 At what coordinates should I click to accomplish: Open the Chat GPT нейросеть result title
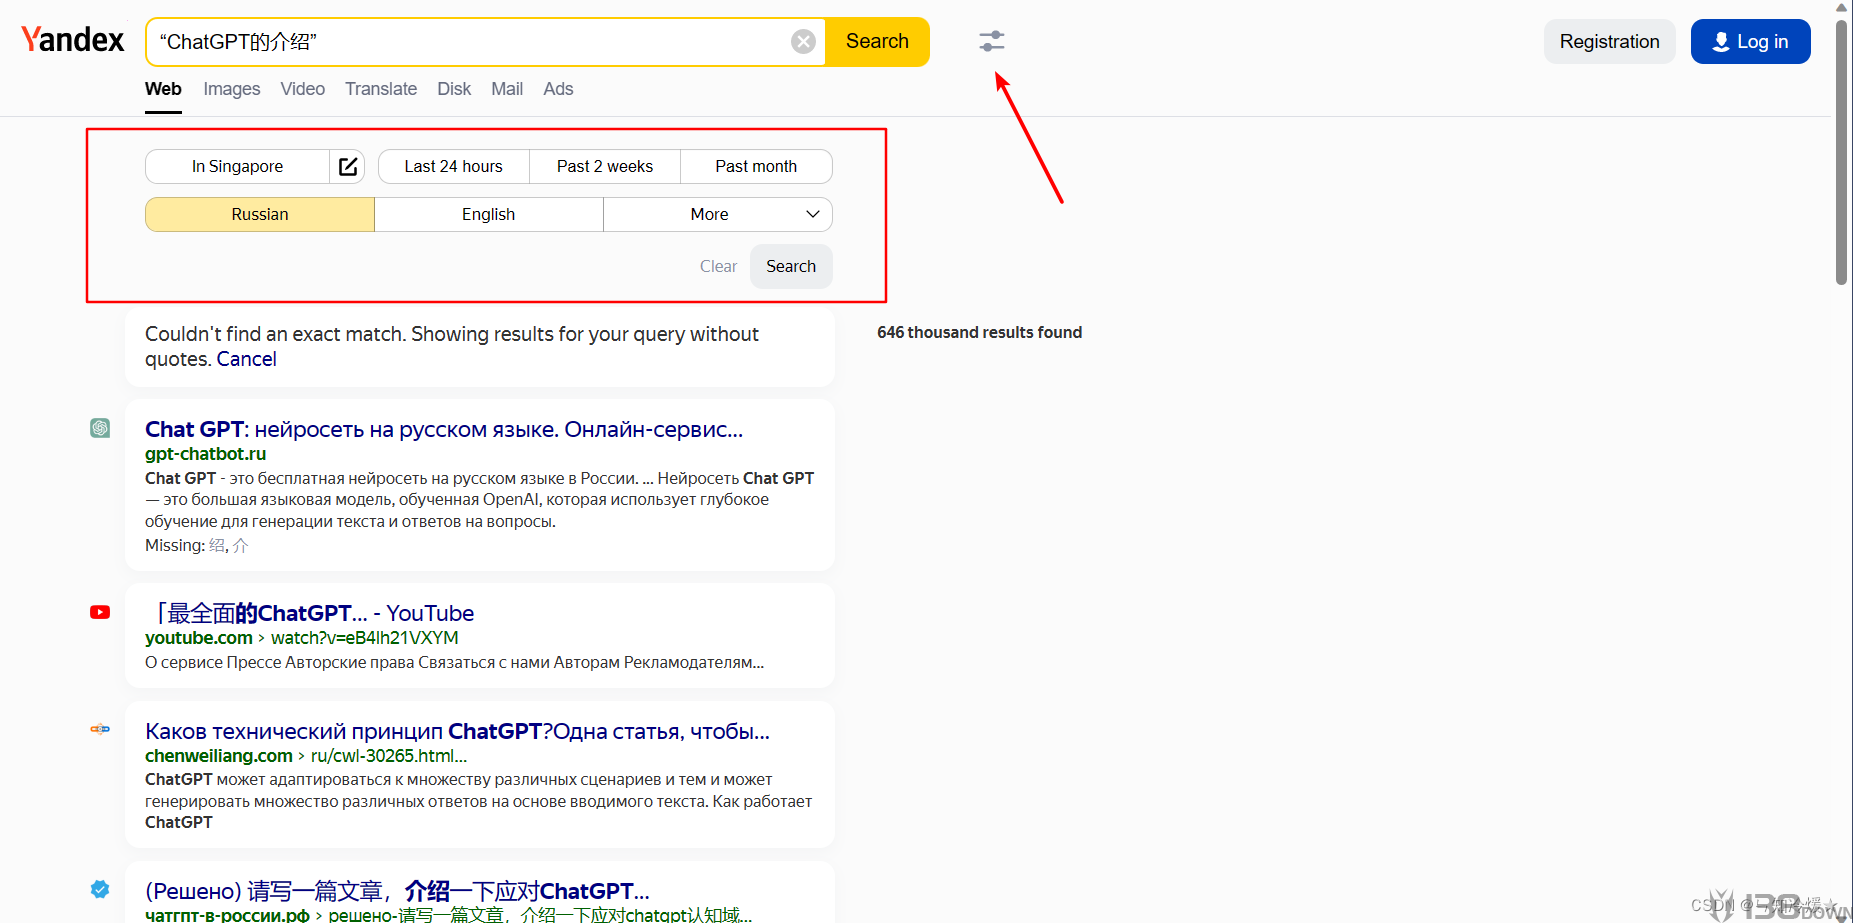444,429
